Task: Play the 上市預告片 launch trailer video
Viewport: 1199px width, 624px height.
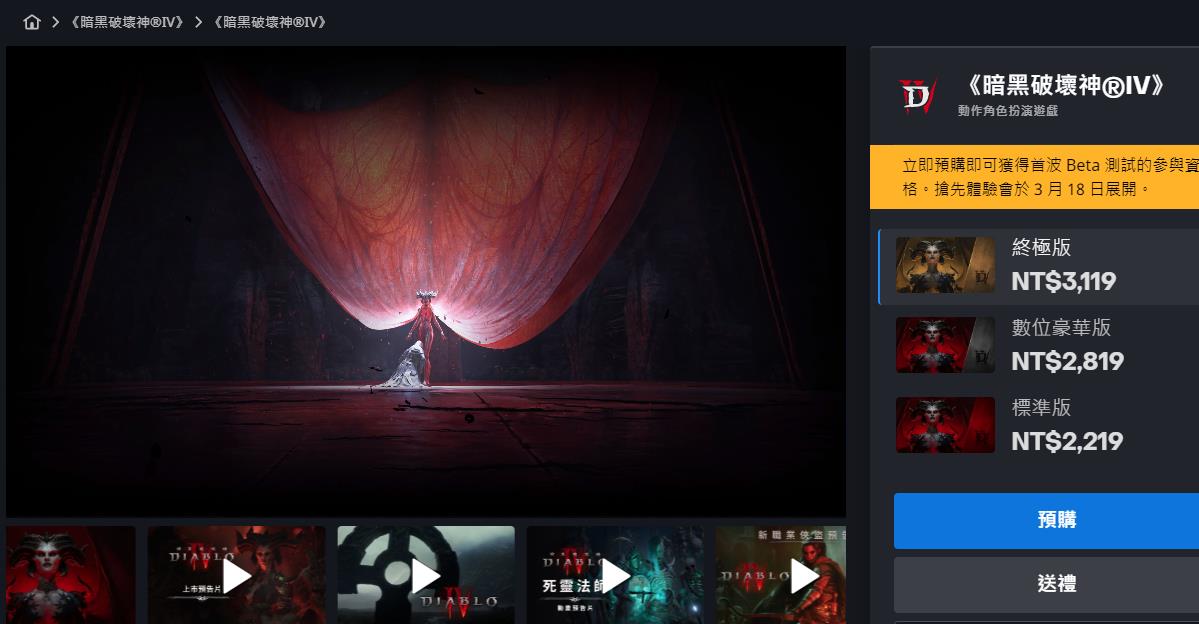Action: 237,575
